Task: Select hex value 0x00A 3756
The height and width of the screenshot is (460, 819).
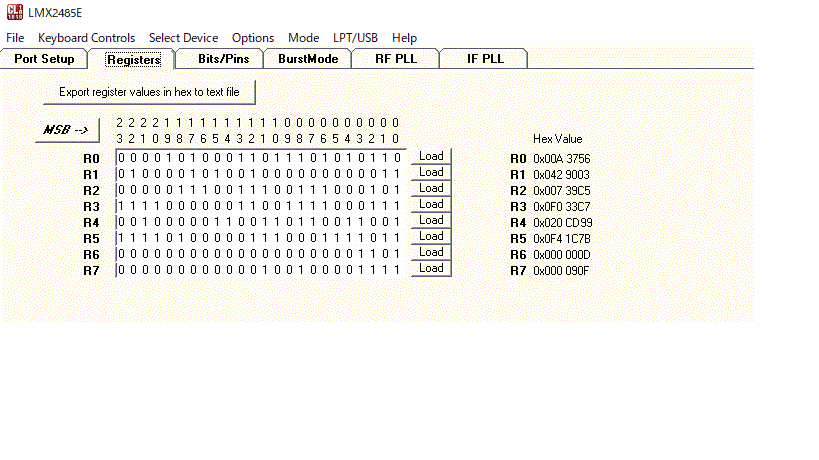Action: click(x=561, y=159)
